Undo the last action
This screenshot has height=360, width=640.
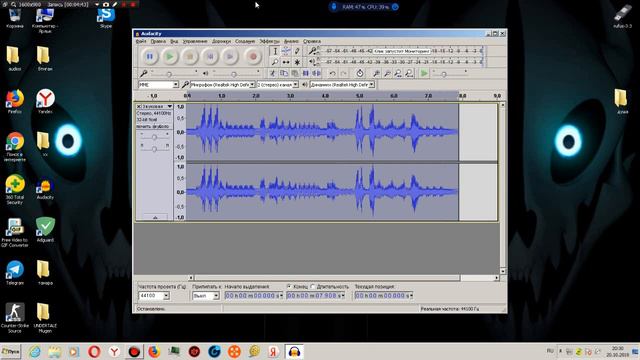(333, 73)
